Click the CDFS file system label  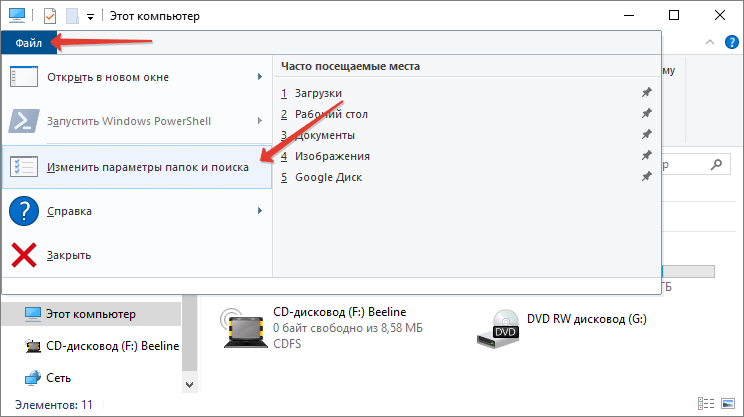[287, 343]
